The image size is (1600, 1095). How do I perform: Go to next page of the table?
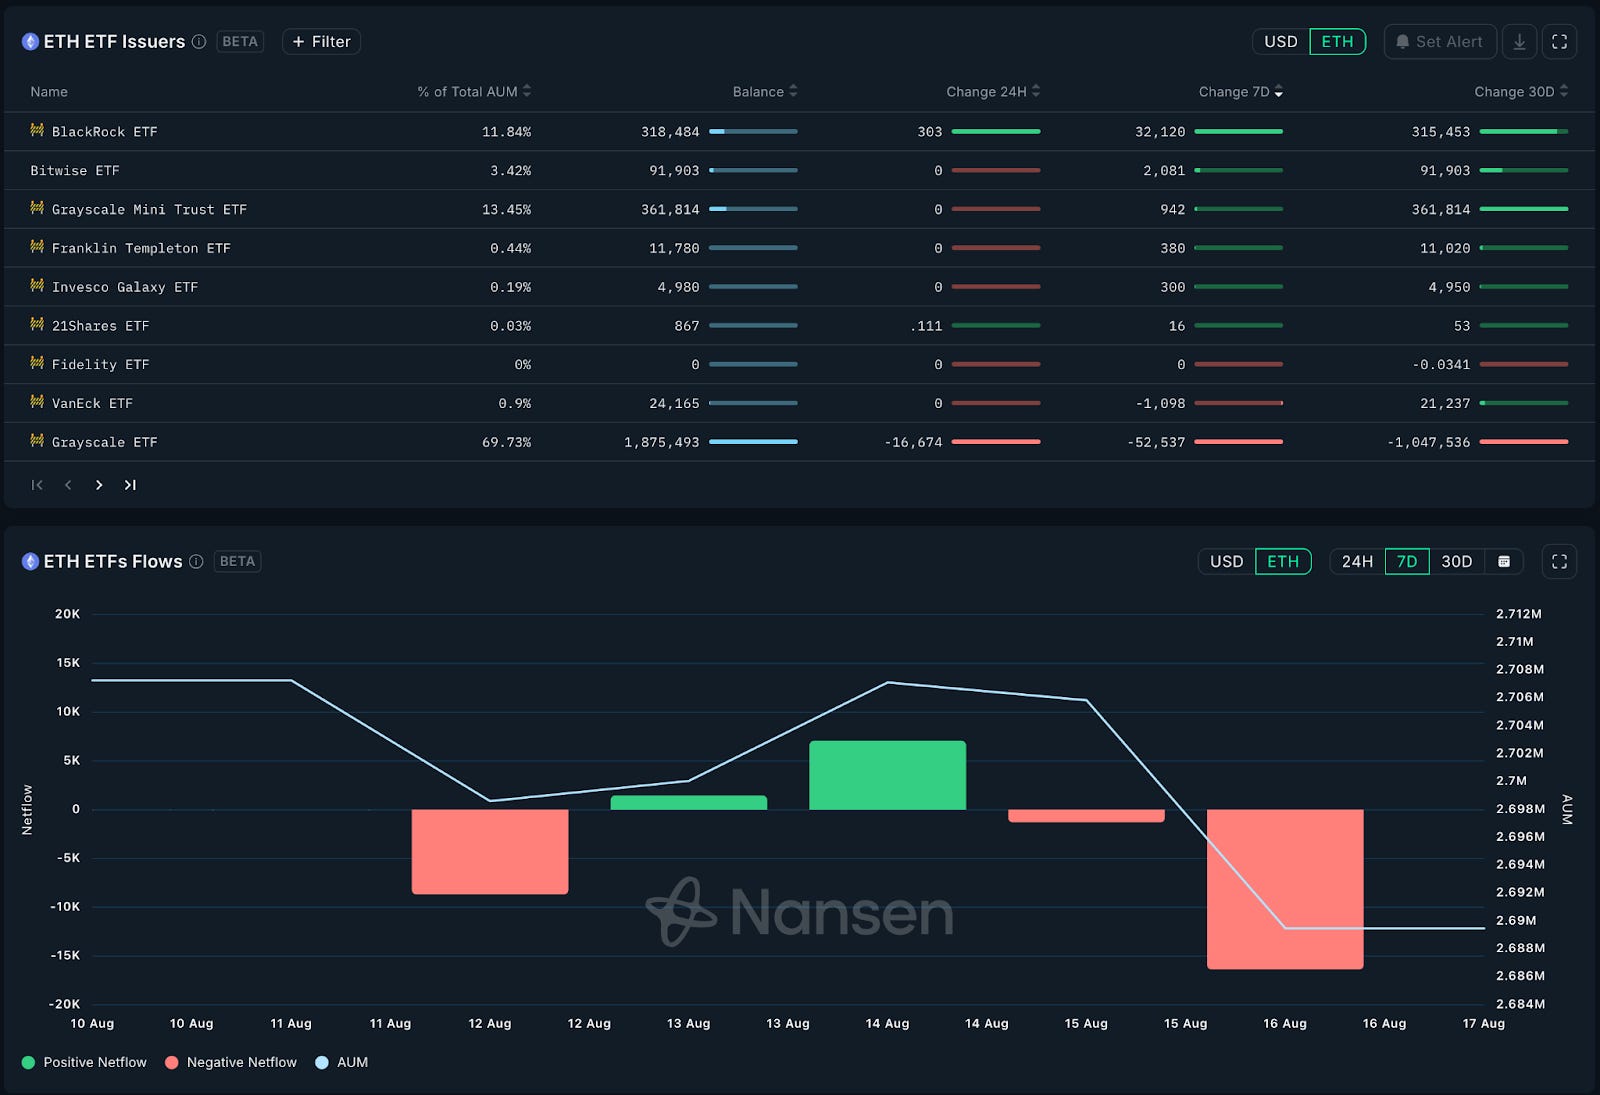99,485
